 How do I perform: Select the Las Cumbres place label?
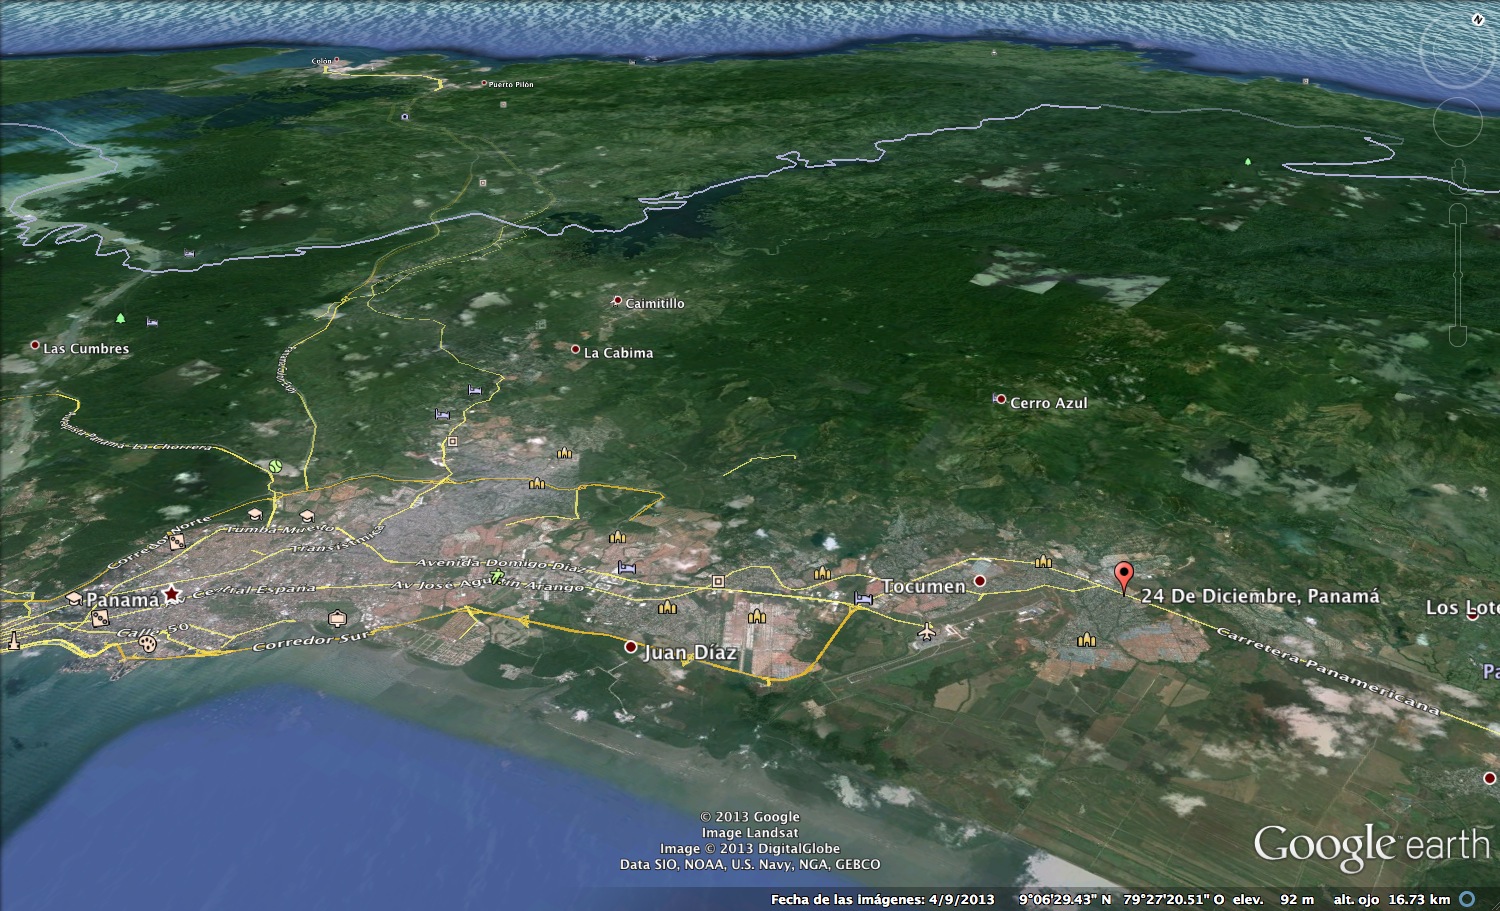coord(85,349)
